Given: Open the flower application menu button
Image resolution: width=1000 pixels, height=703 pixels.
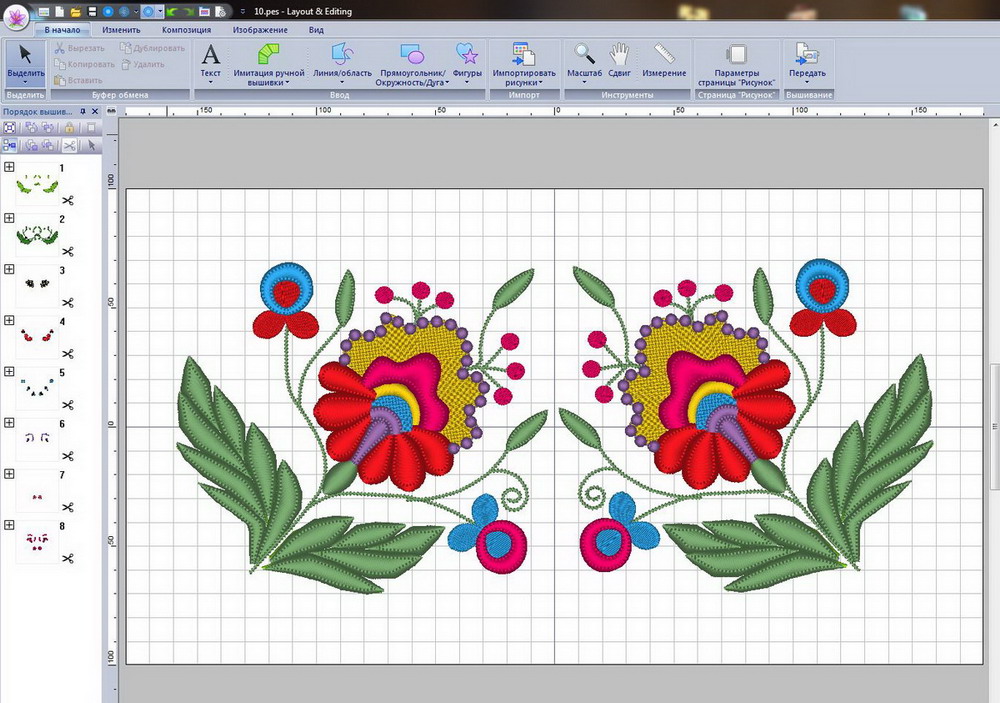Looking at the screenshot, I should [16, 16].
